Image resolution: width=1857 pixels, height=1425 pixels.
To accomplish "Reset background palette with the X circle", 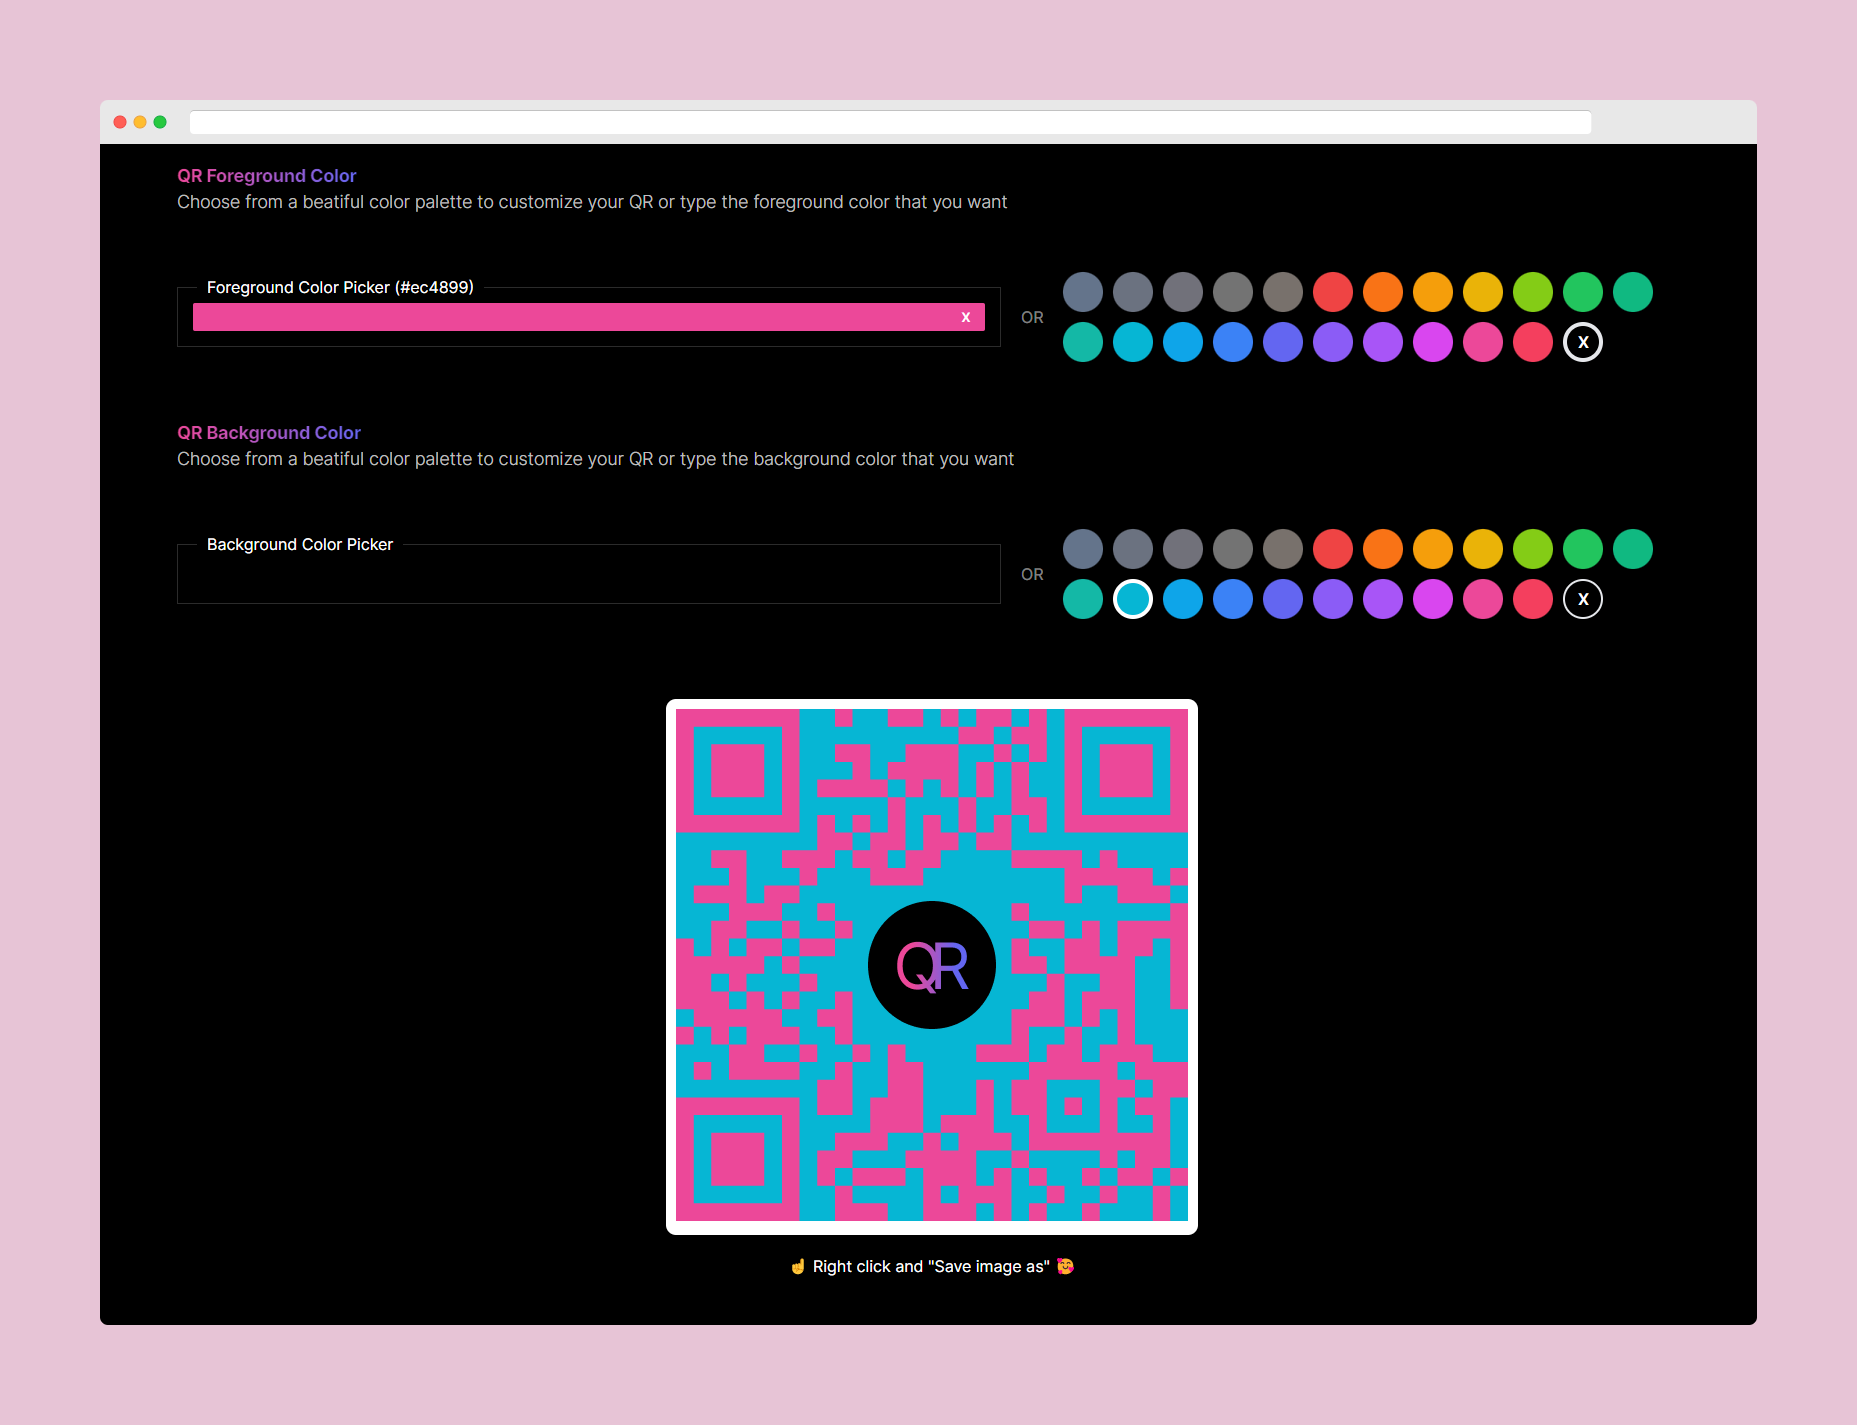I will click(1583, 599).
